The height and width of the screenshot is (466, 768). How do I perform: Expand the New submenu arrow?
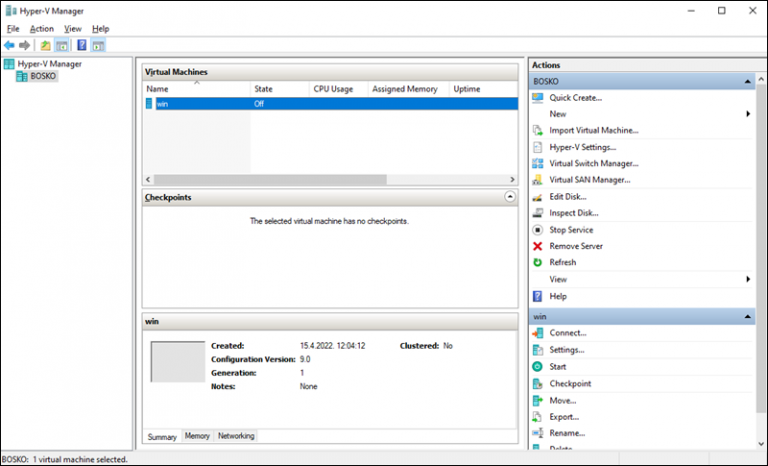pyautogui.click(x=748, y=114)
